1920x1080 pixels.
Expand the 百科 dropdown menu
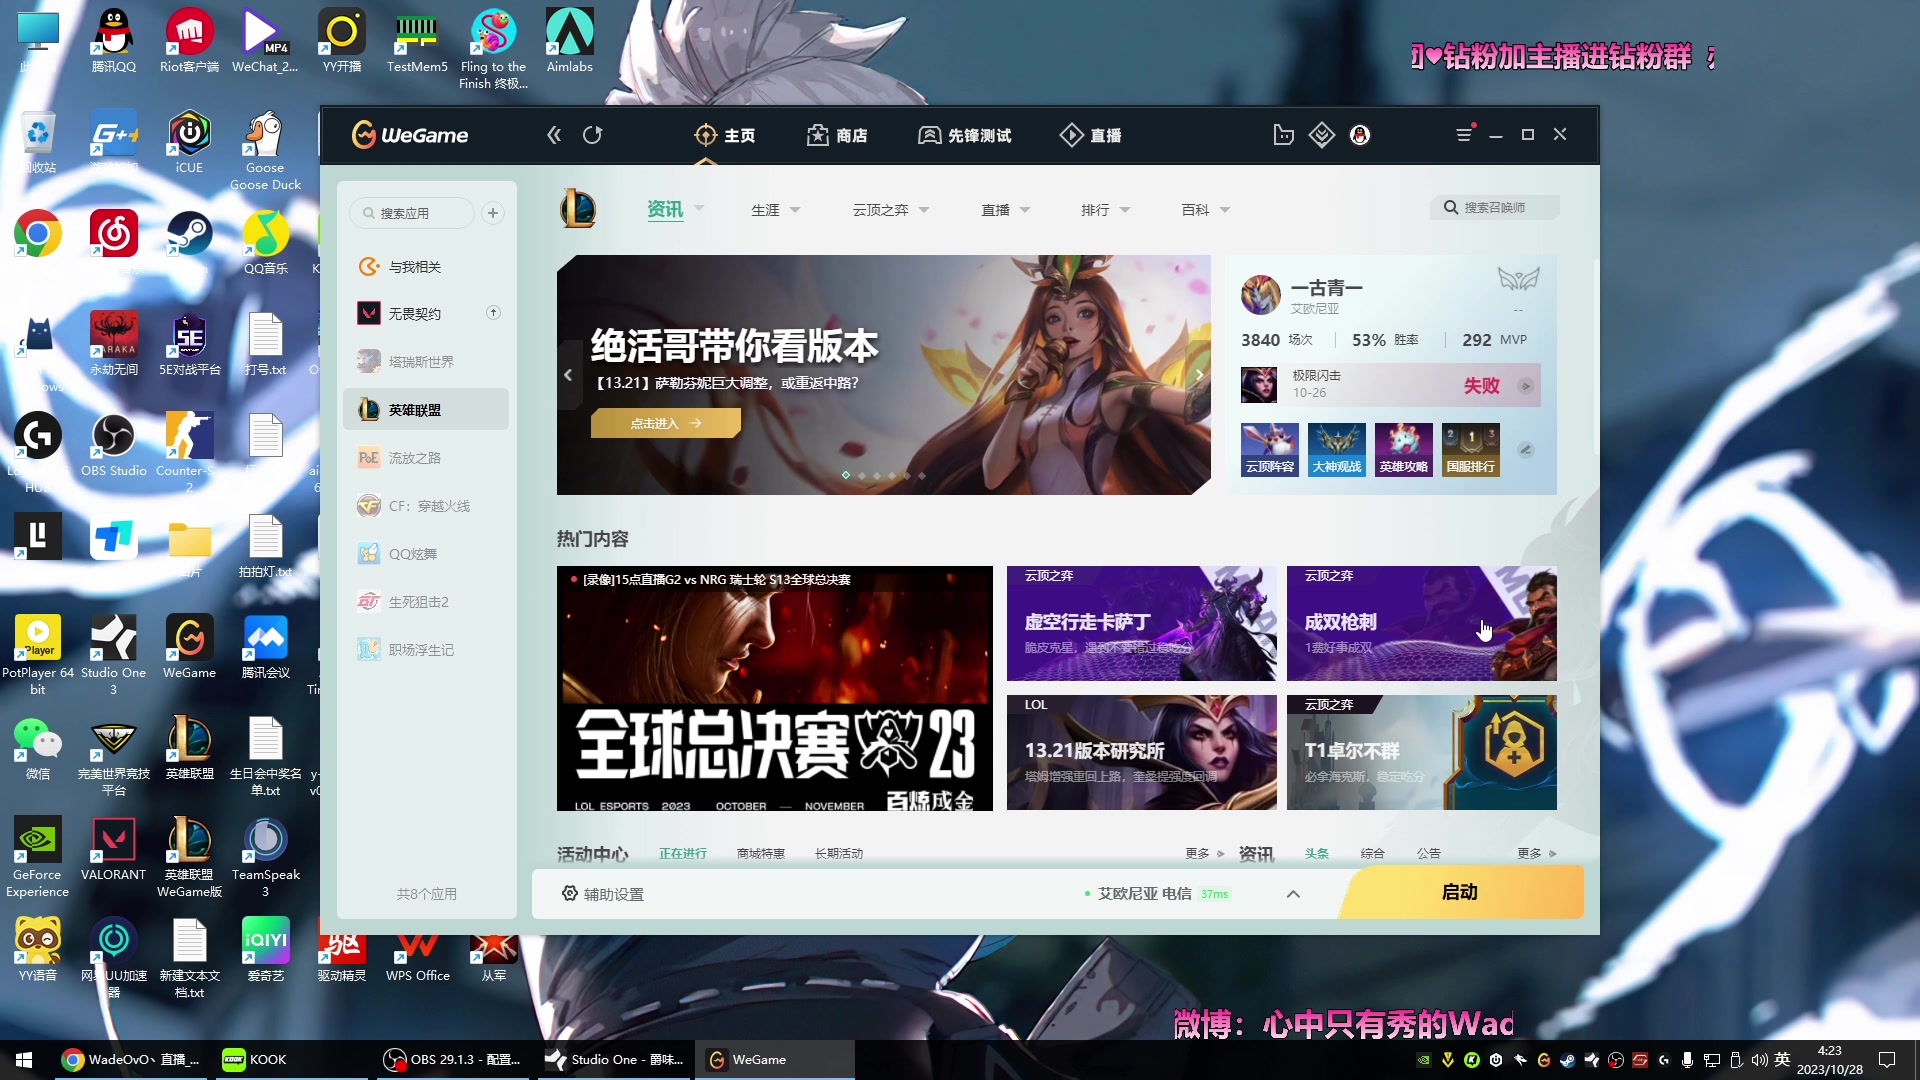point(1225,210)
